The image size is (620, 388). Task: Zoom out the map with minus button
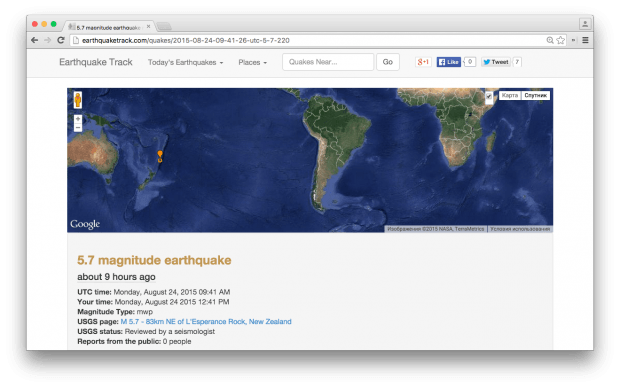click(78, 127)
